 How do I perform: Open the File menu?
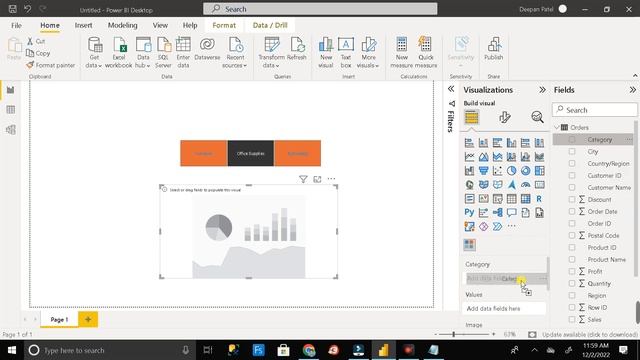click(x=16, y=25)
